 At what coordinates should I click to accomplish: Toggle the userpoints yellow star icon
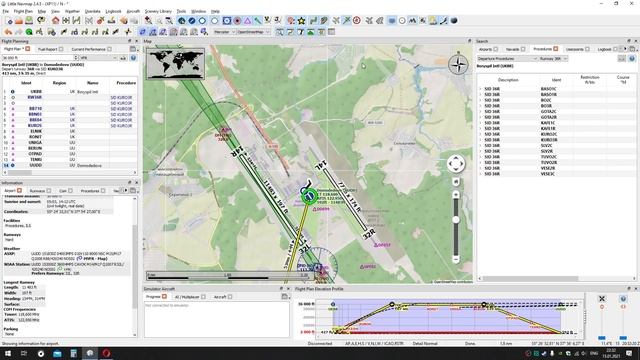(302, 21)
